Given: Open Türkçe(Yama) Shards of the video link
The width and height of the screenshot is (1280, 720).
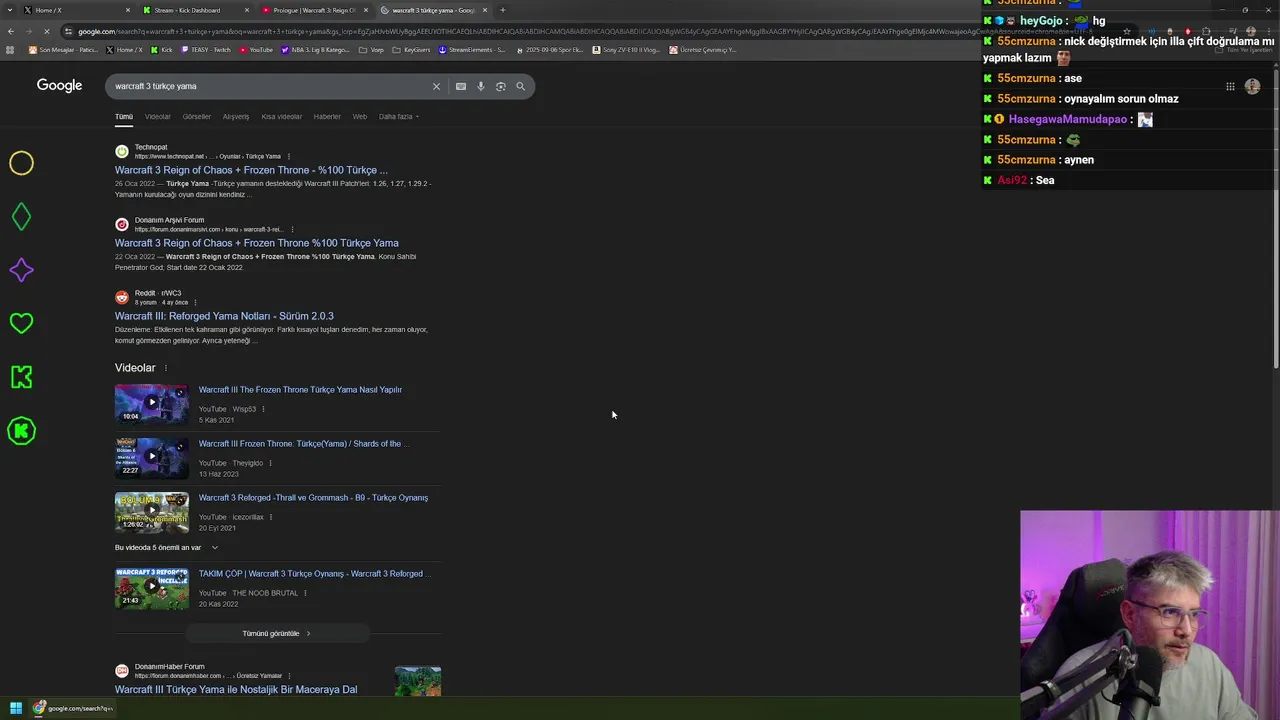Looking at the screenshot, I should (x=304, y=444).
